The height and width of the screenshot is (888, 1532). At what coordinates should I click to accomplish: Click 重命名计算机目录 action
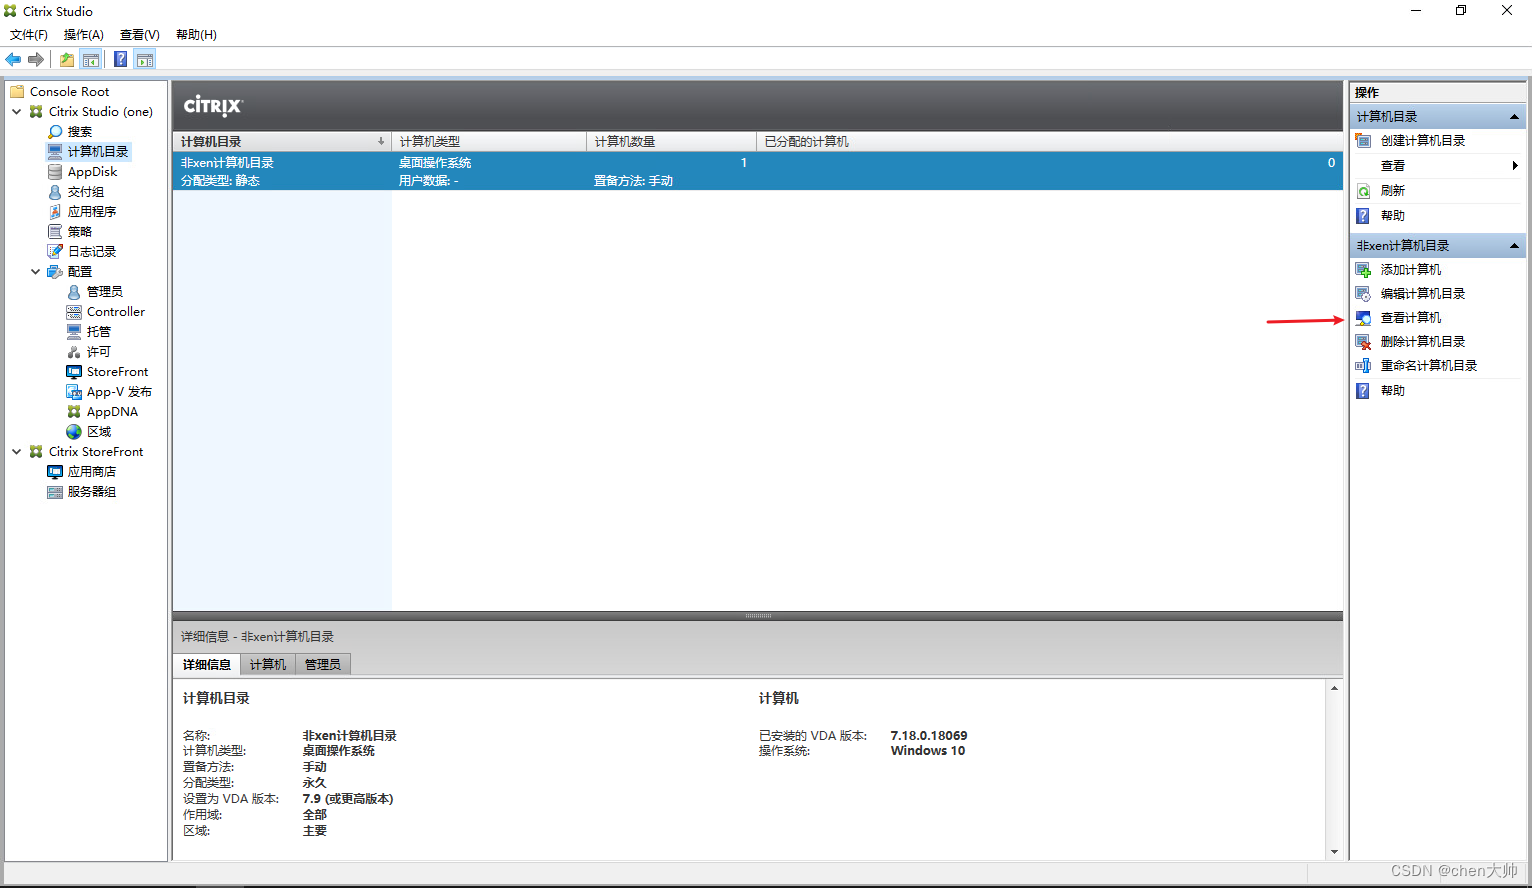[1429, 366]
